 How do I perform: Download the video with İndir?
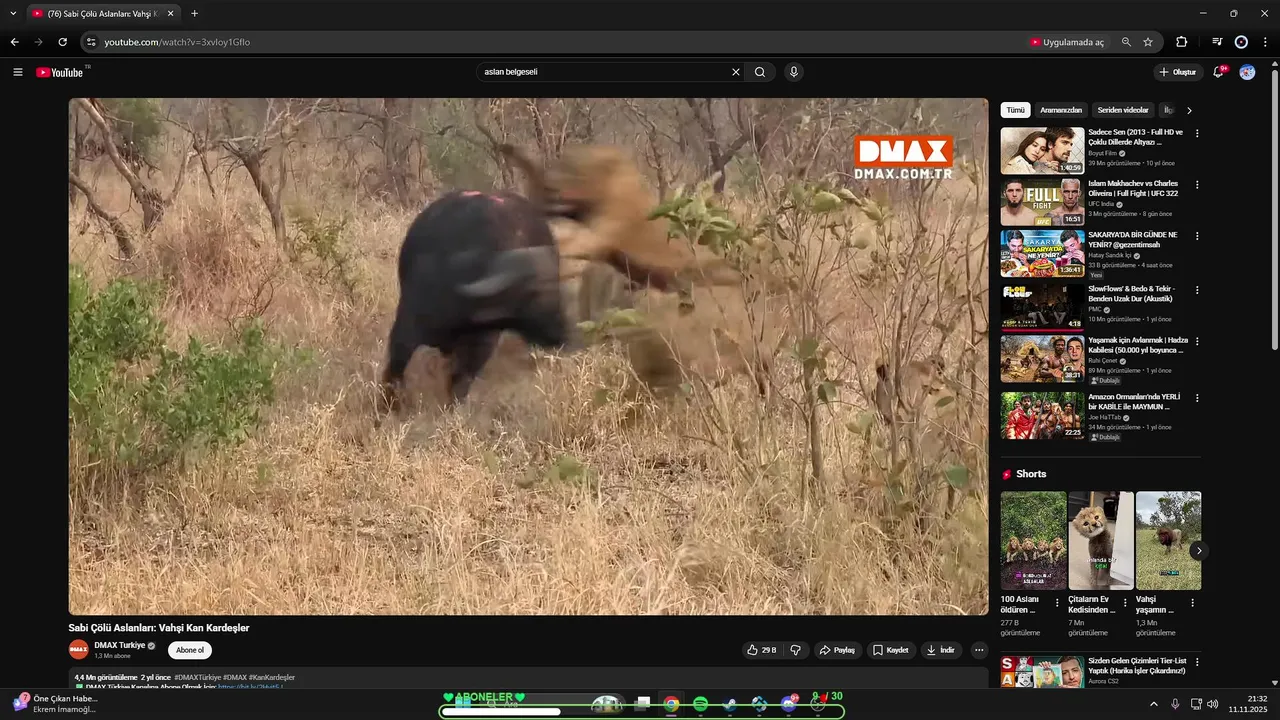(941, 650)
